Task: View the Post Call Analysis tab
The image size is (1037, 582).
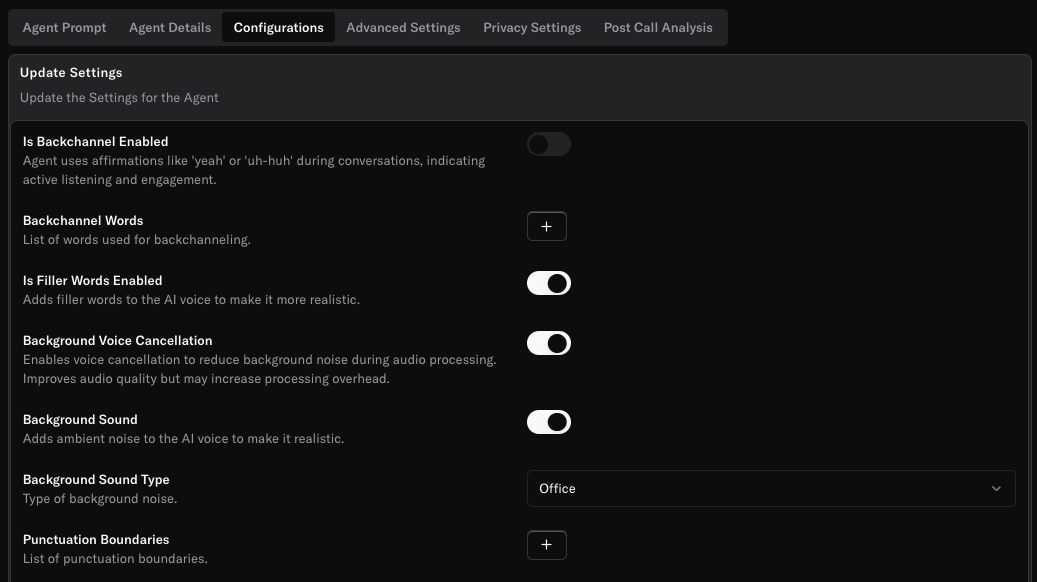Action: point(657,27)
